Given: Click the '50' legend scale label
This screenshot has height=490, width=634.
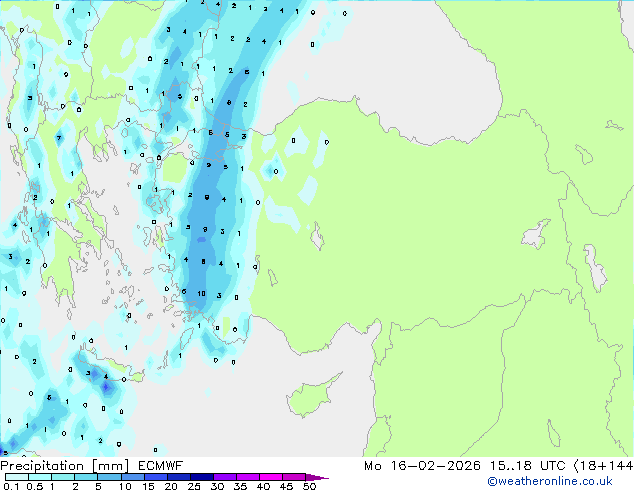Looking at the screenshot, I should click(309, 486).
